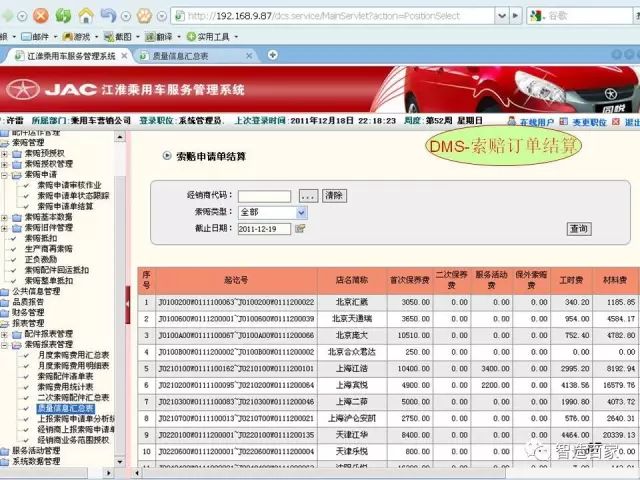Click the 查询 query button
Viewport: 640px width, 480px height.
[579, 229]
